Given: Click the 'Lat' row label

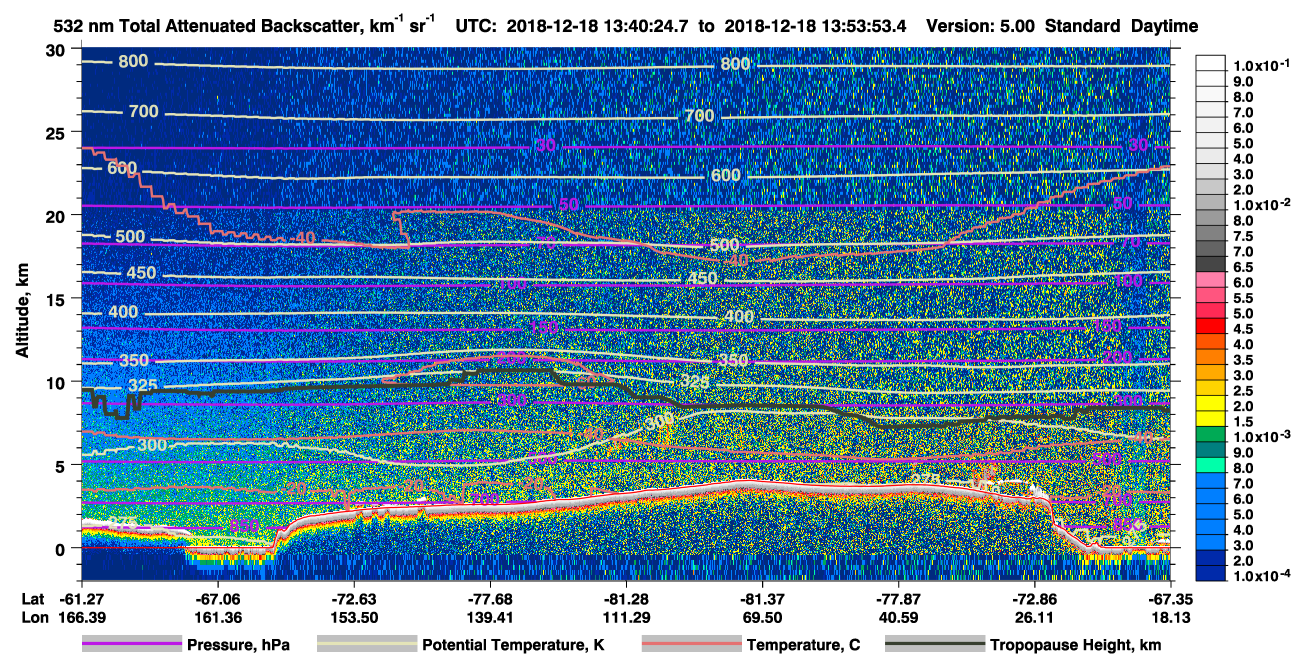Looking at the screenshot, I should click(x=33, y=599).
